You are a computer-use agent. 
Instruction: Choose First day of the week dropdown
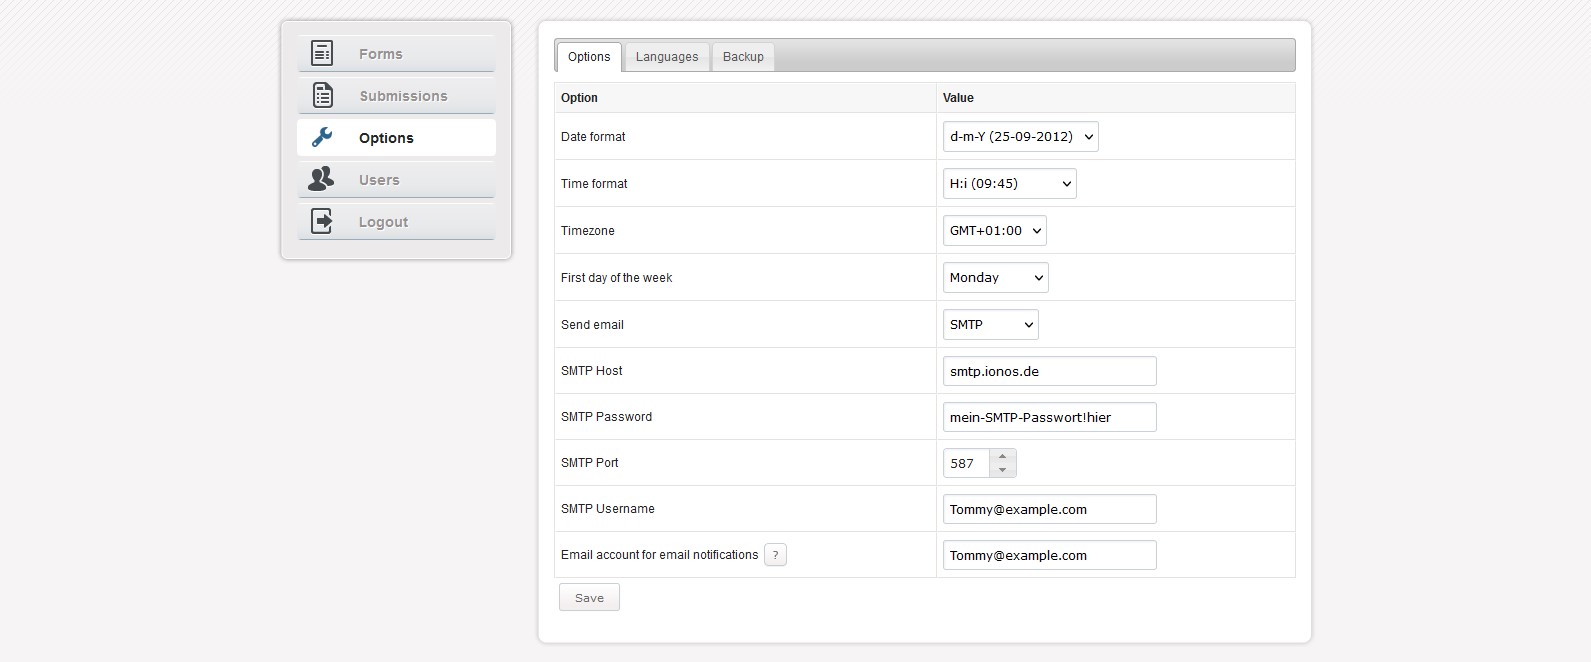point(995,278)
